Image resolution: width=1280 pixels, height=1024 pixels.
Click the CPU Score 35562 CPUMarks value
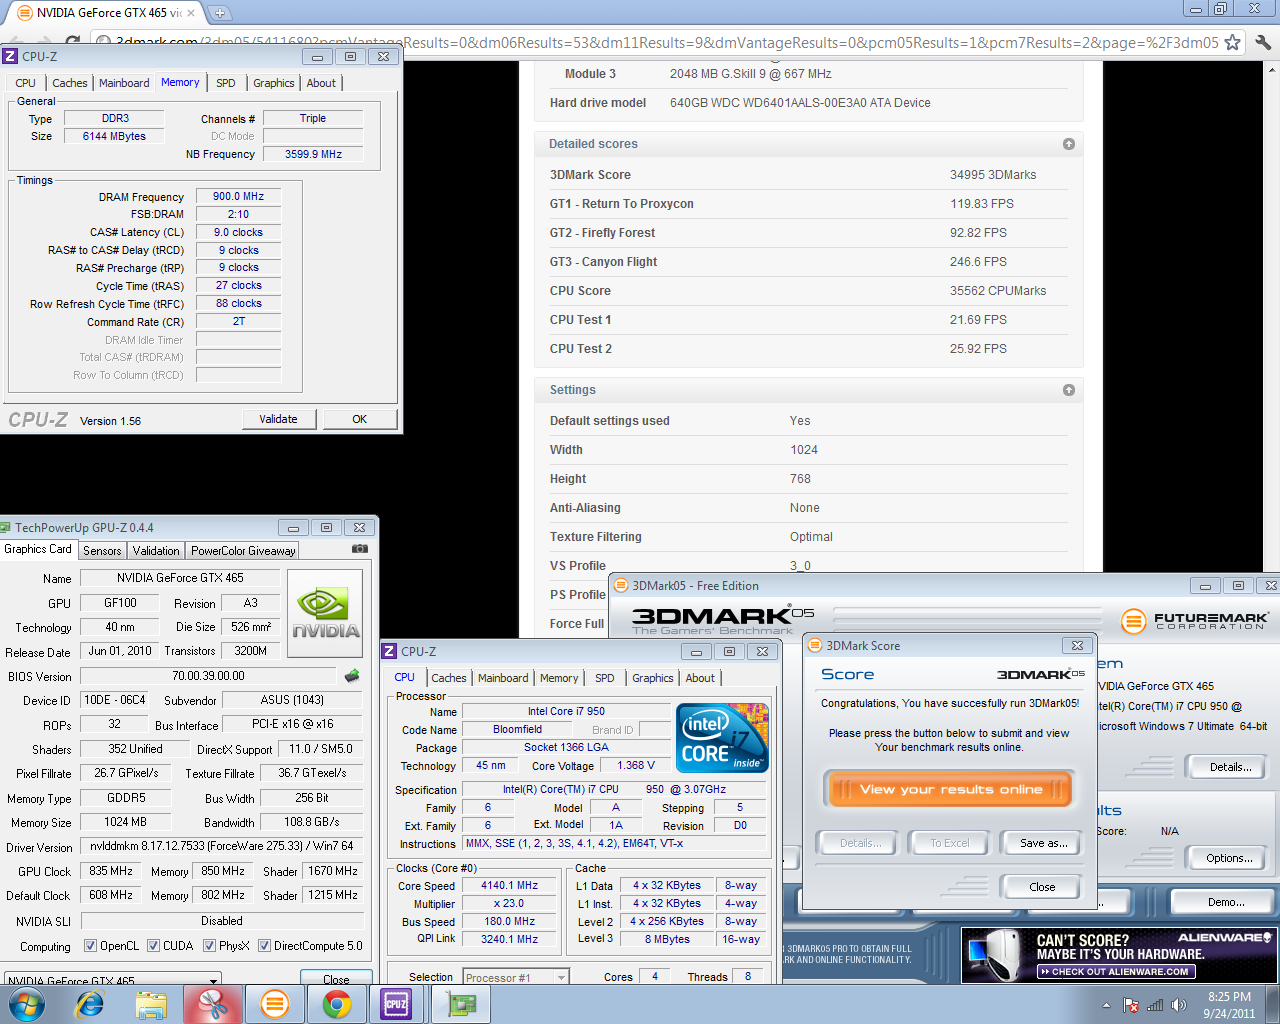(x=998, y=291)
